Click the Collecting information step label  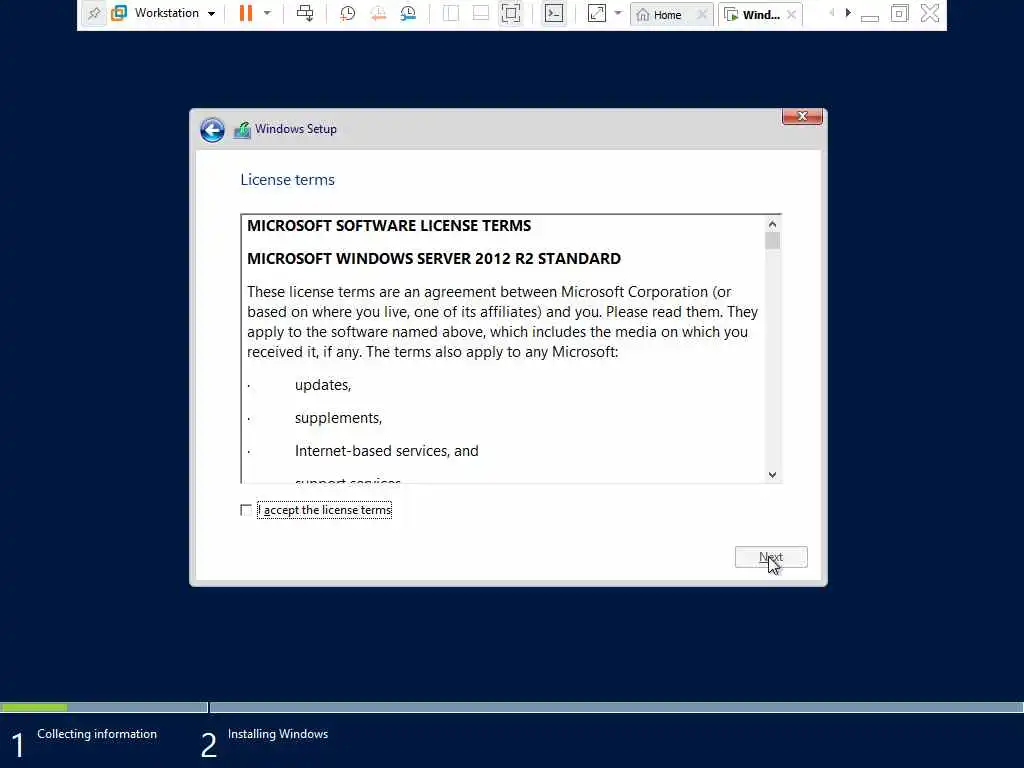tap(97, 734)
